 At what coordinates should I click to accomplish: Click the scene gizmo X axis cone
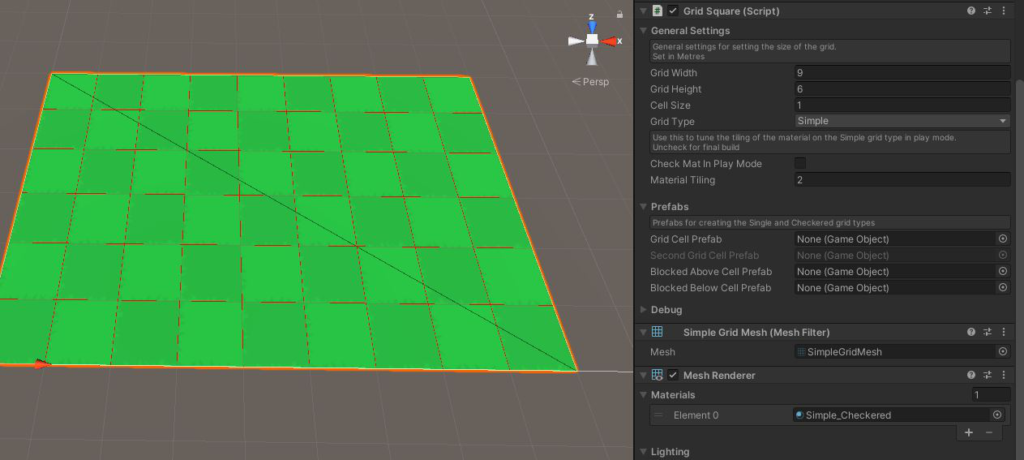610,41
